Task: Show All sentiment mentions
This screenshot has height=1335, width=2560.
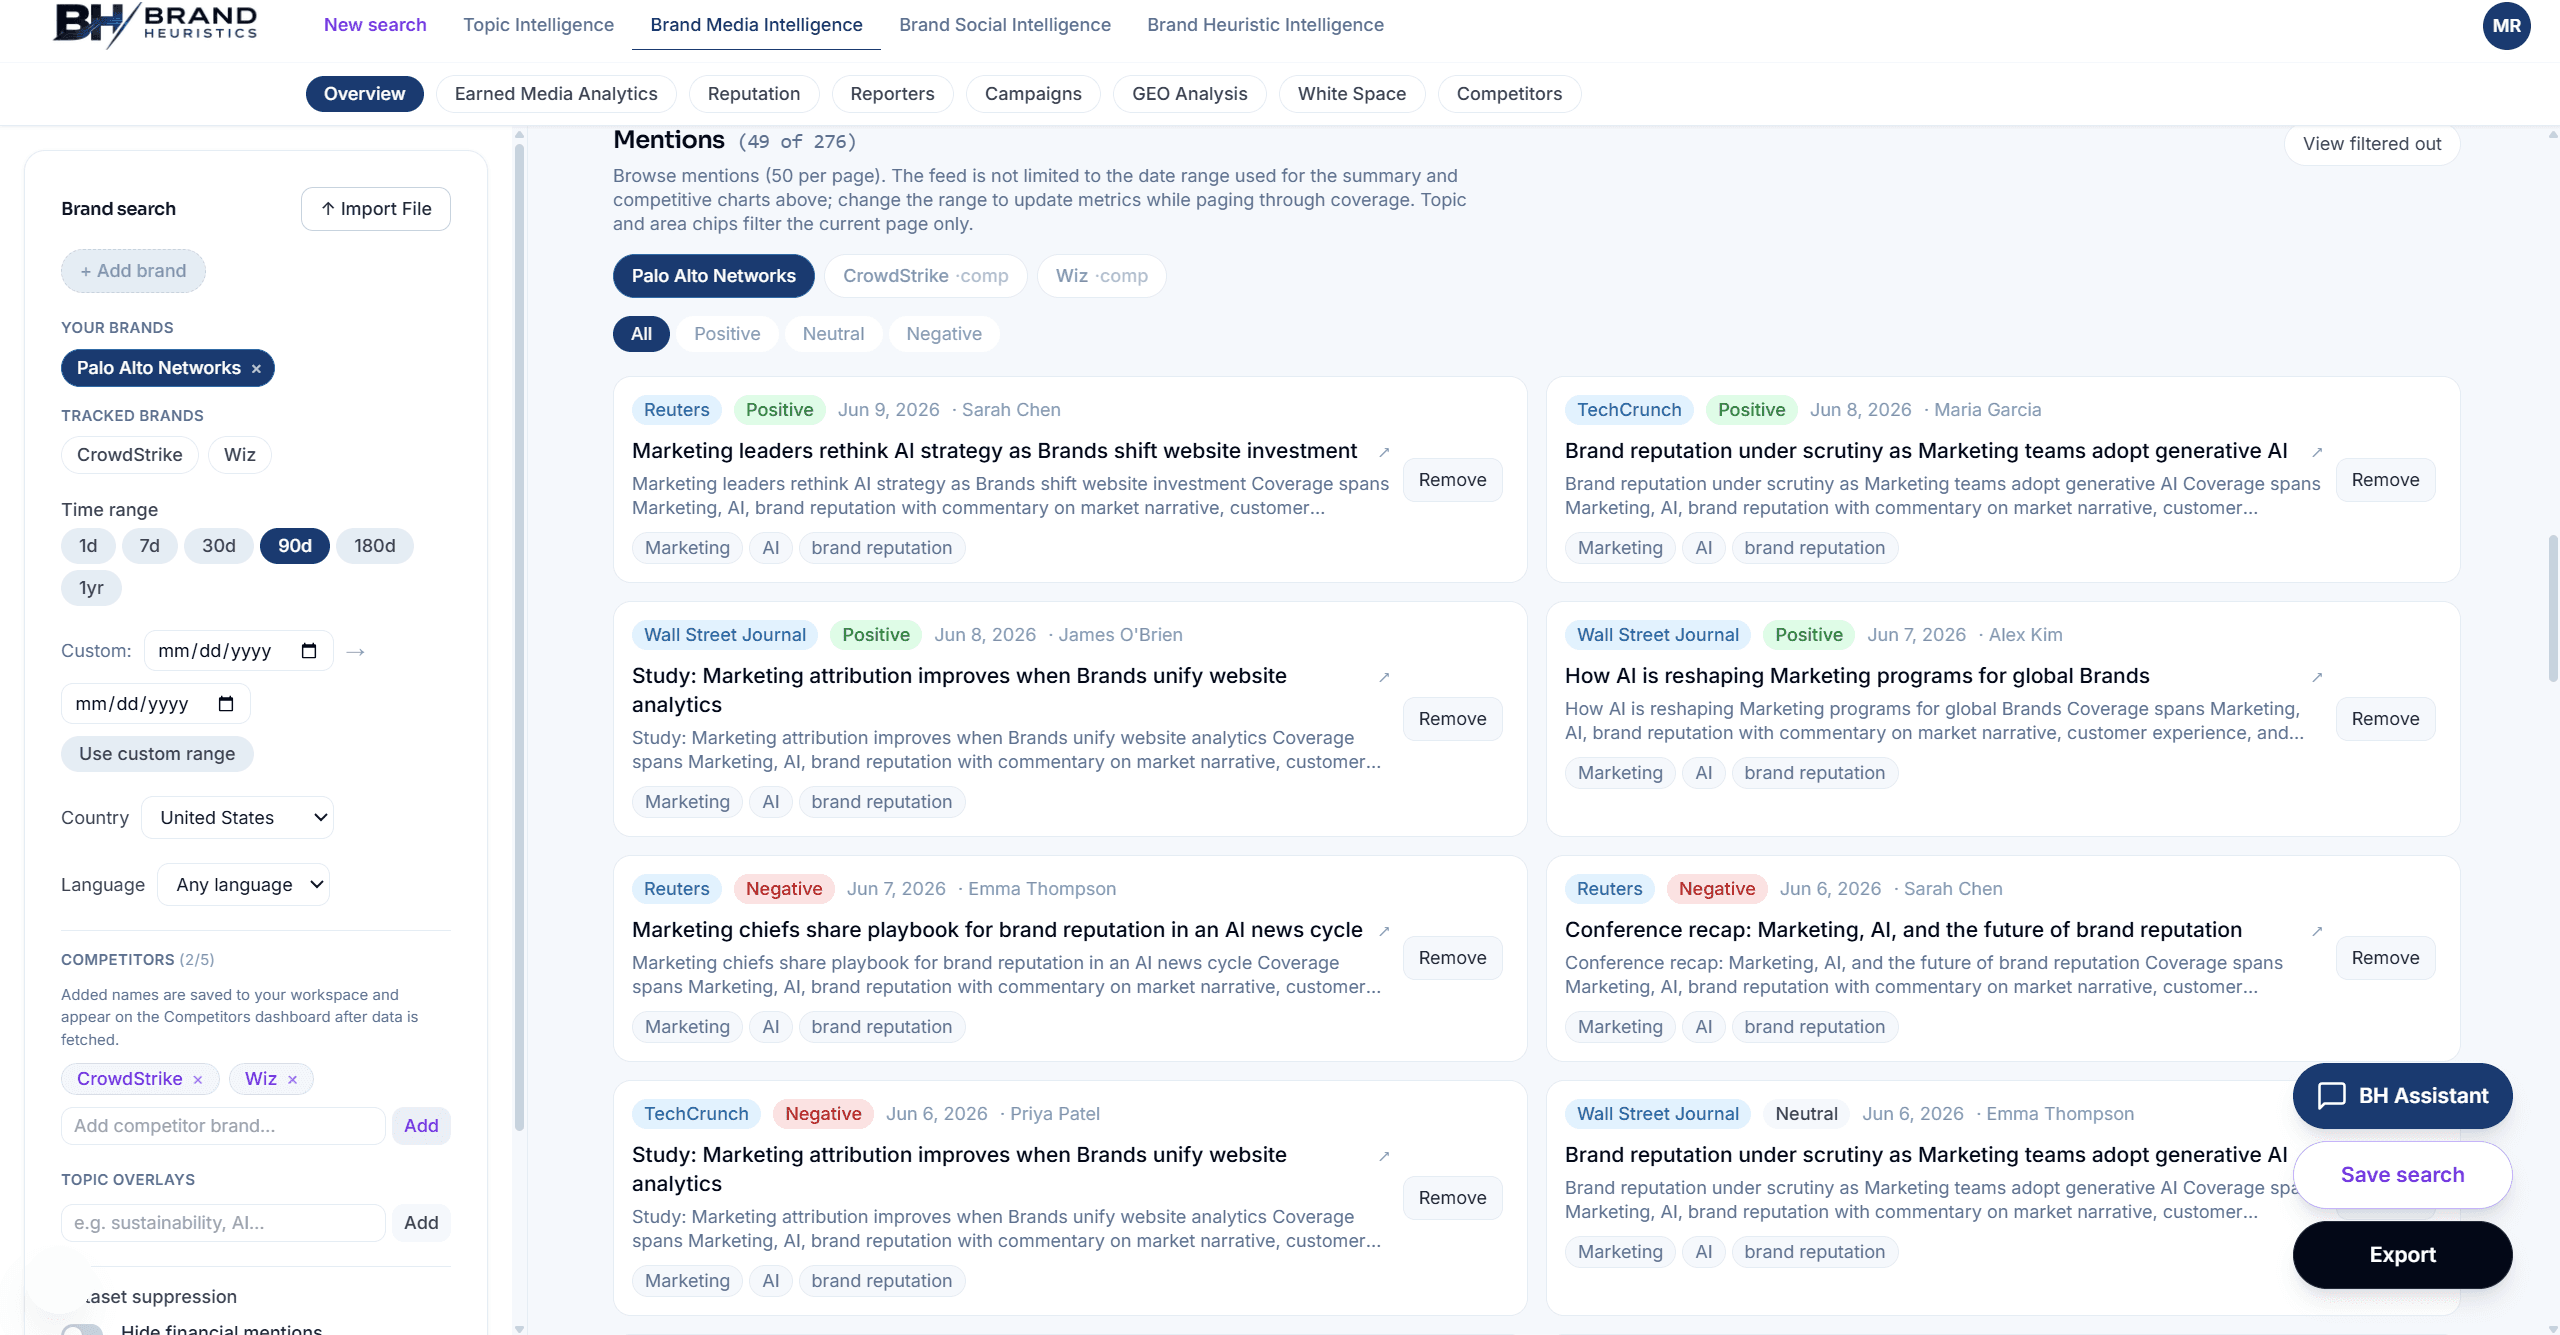Action: coord(641,334)
